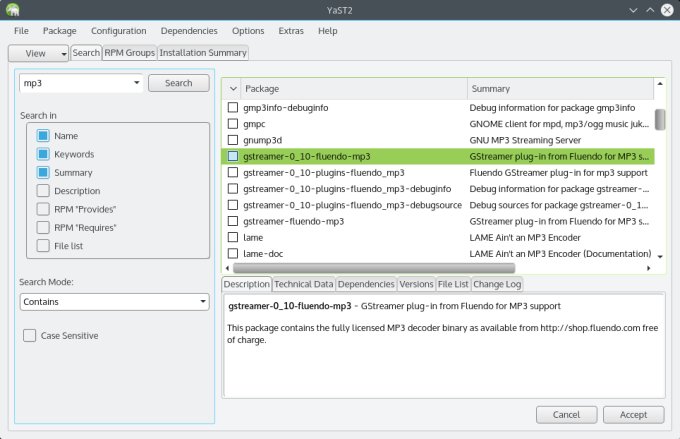Viewport: 680px width, 439px height.
Task: Open the Search Mode Contains dropdown
Action: coord(113,301)
